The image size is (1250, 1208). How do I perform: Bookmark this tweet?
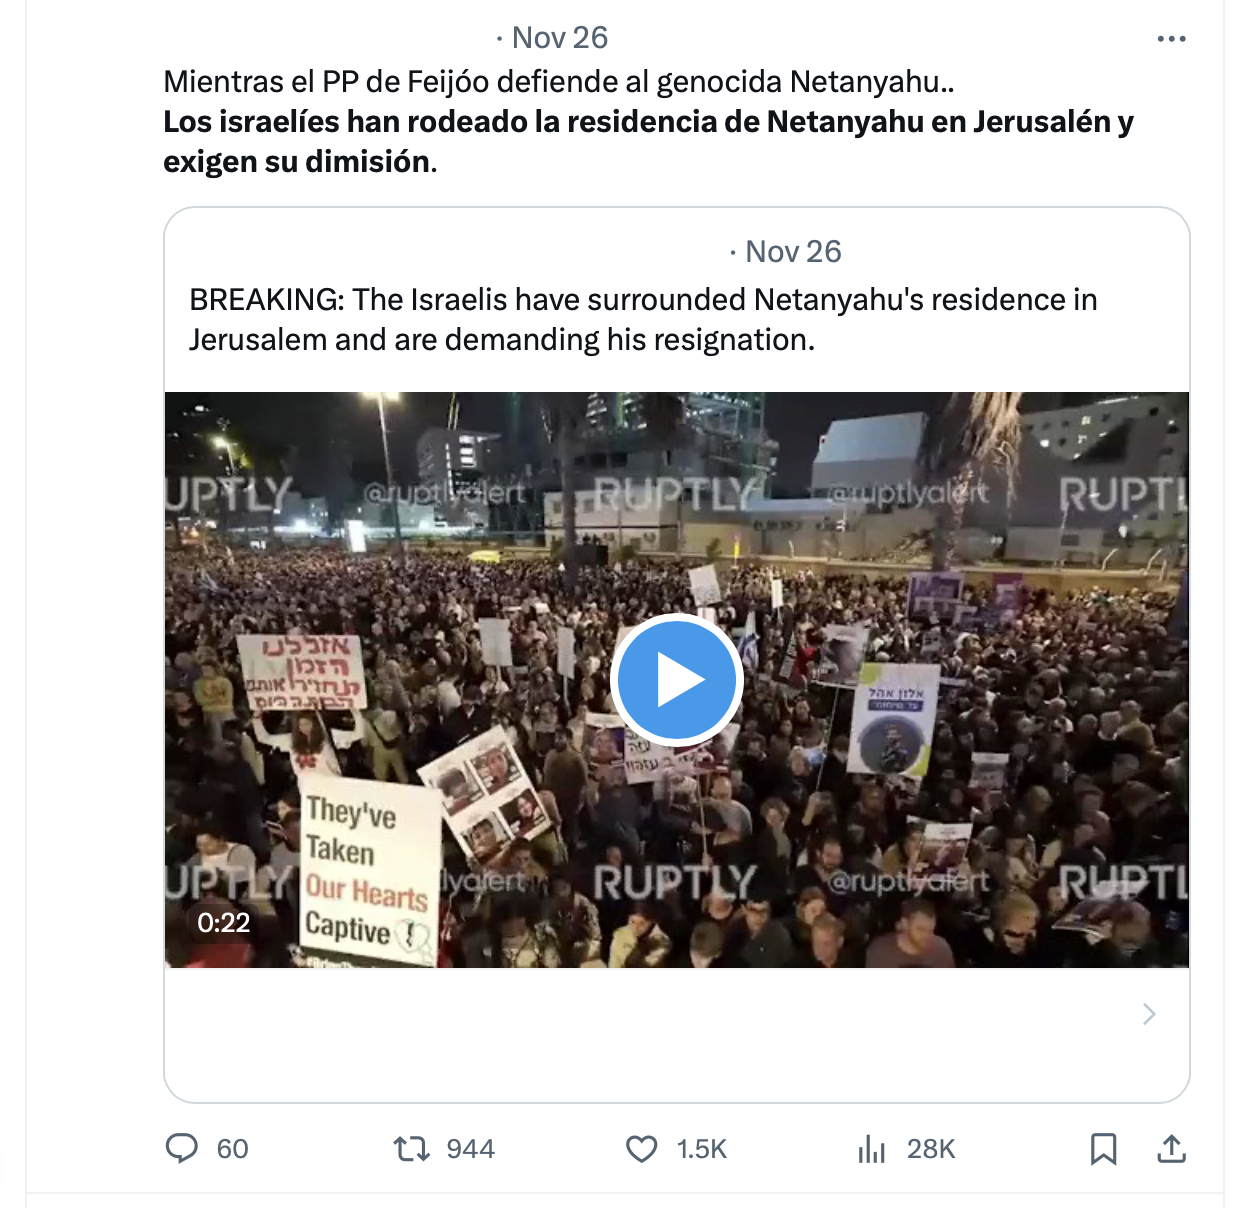(x=1103, y=1149)
